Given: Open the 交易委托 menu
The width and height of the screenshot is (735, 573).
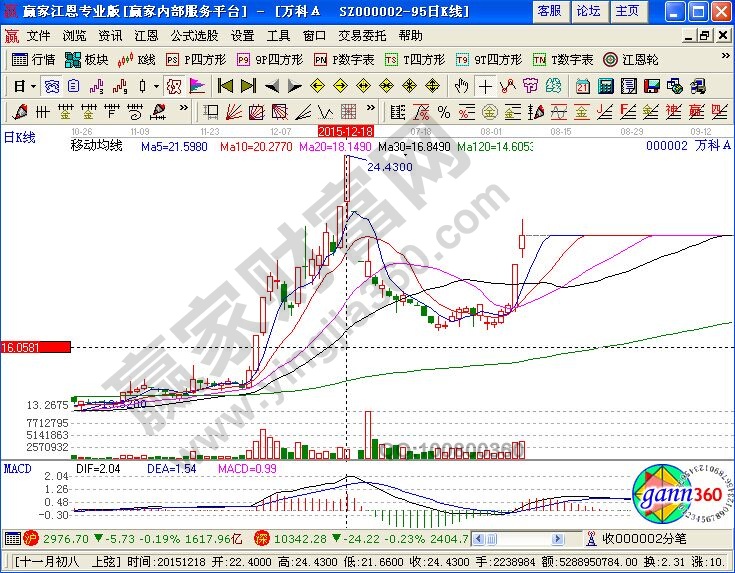Looking at the screenshot, I should click(362, 35).
